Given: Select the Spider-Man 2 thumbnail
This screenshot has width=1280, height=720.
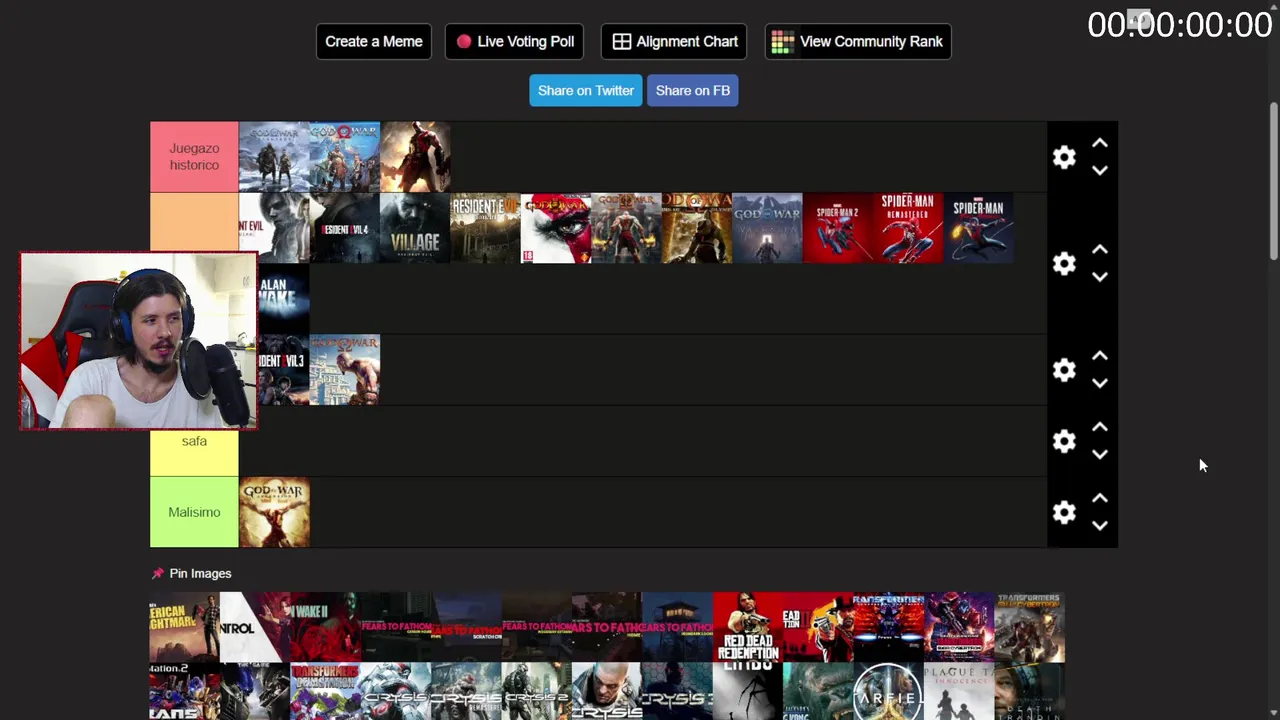Looking at the screenshot, I should (838, 228).
